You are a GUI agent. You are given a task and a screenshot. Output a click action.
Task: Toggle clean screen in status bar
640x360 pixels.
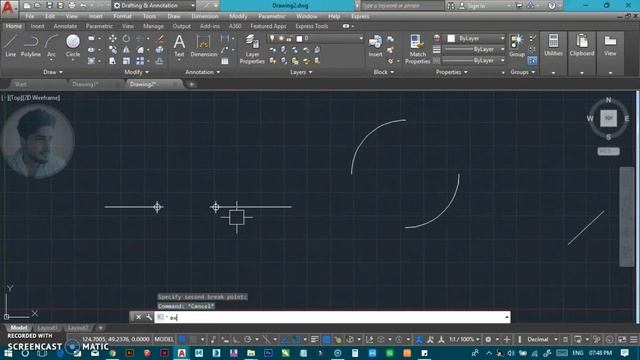tap(622, 339)
